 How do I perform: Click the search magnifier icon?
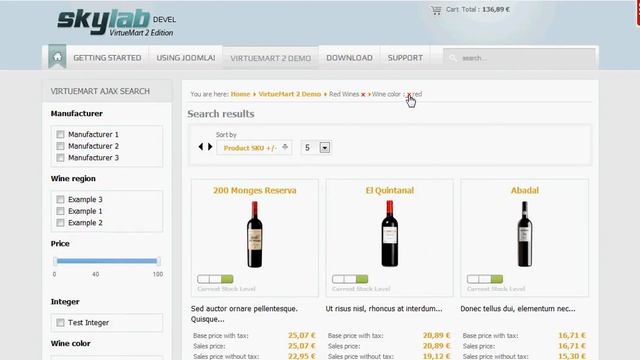pyautogui.click(x=453, y=58)
